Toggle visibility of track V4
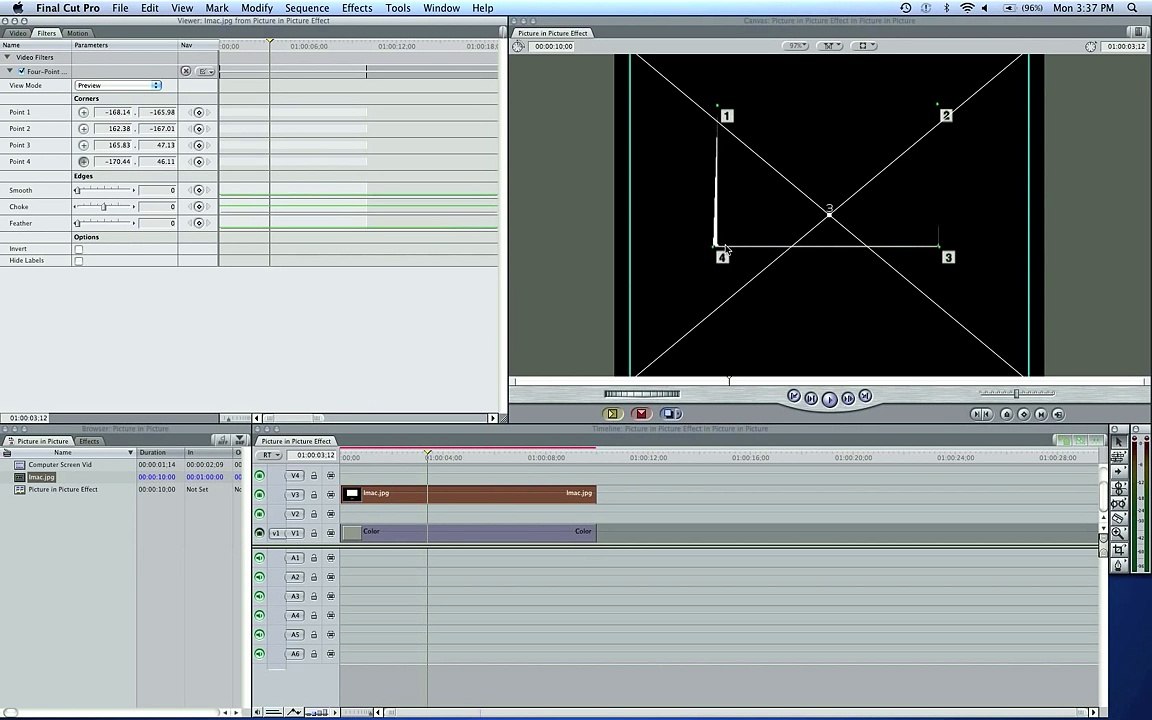The image size is (1152, 720). [259, 476]
